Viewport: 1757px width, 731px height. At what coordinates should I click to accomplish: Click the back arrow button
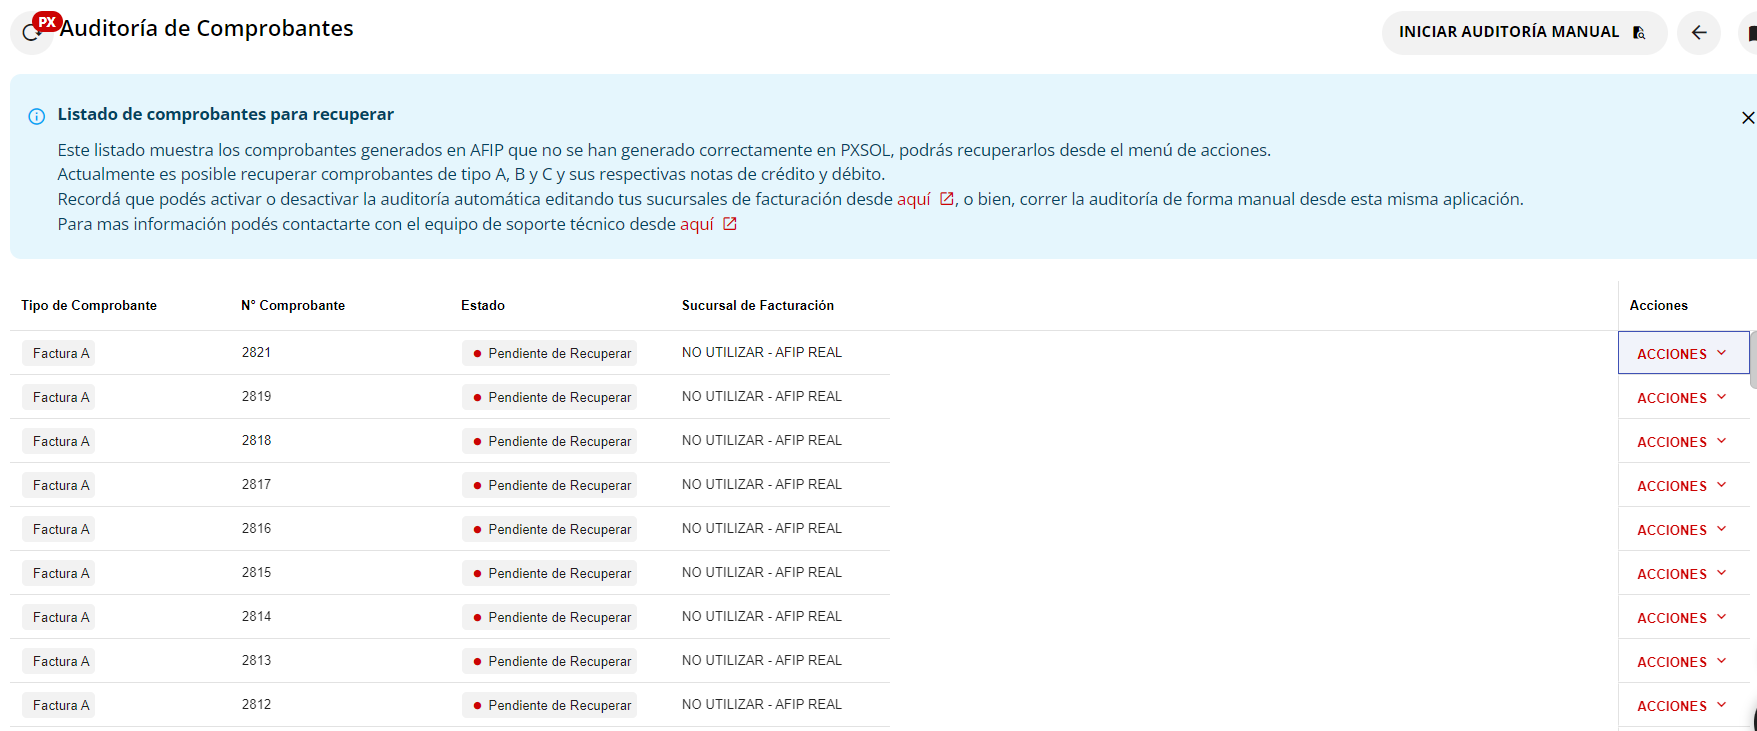(x=1698, y=33)
